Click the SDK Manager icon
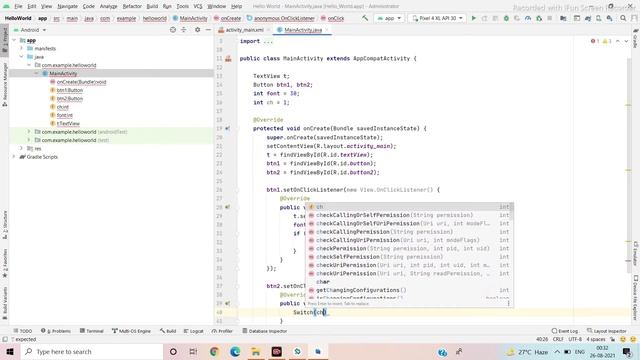 (609, 18)
